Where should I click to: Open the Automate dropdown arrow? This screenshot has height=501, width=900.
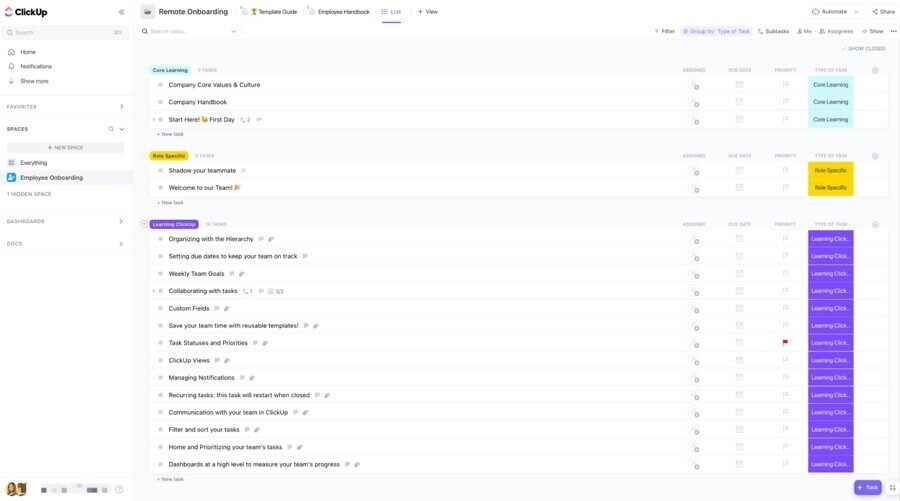tap(856, 12)
